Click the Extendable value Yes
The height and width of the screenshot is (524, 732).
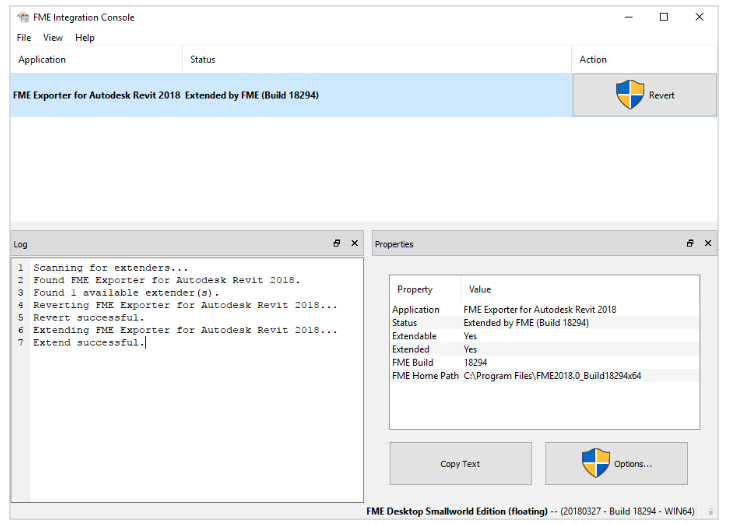tap(470, 336)
